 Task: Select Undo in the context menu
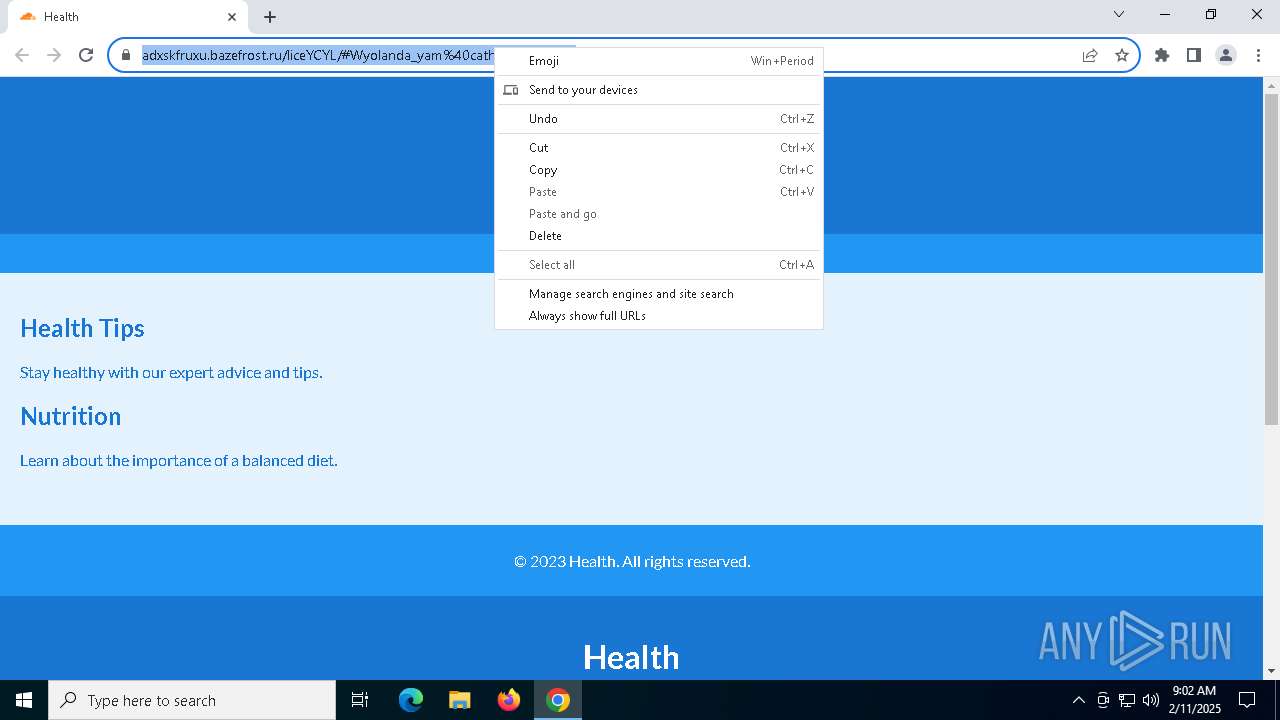click(659, 119)
